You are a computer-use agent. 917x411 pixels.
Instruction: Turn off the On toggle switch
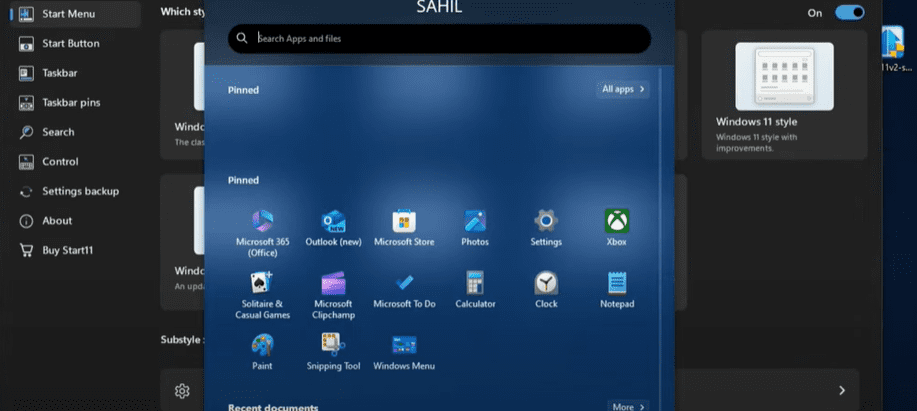(x=849, y=12)
